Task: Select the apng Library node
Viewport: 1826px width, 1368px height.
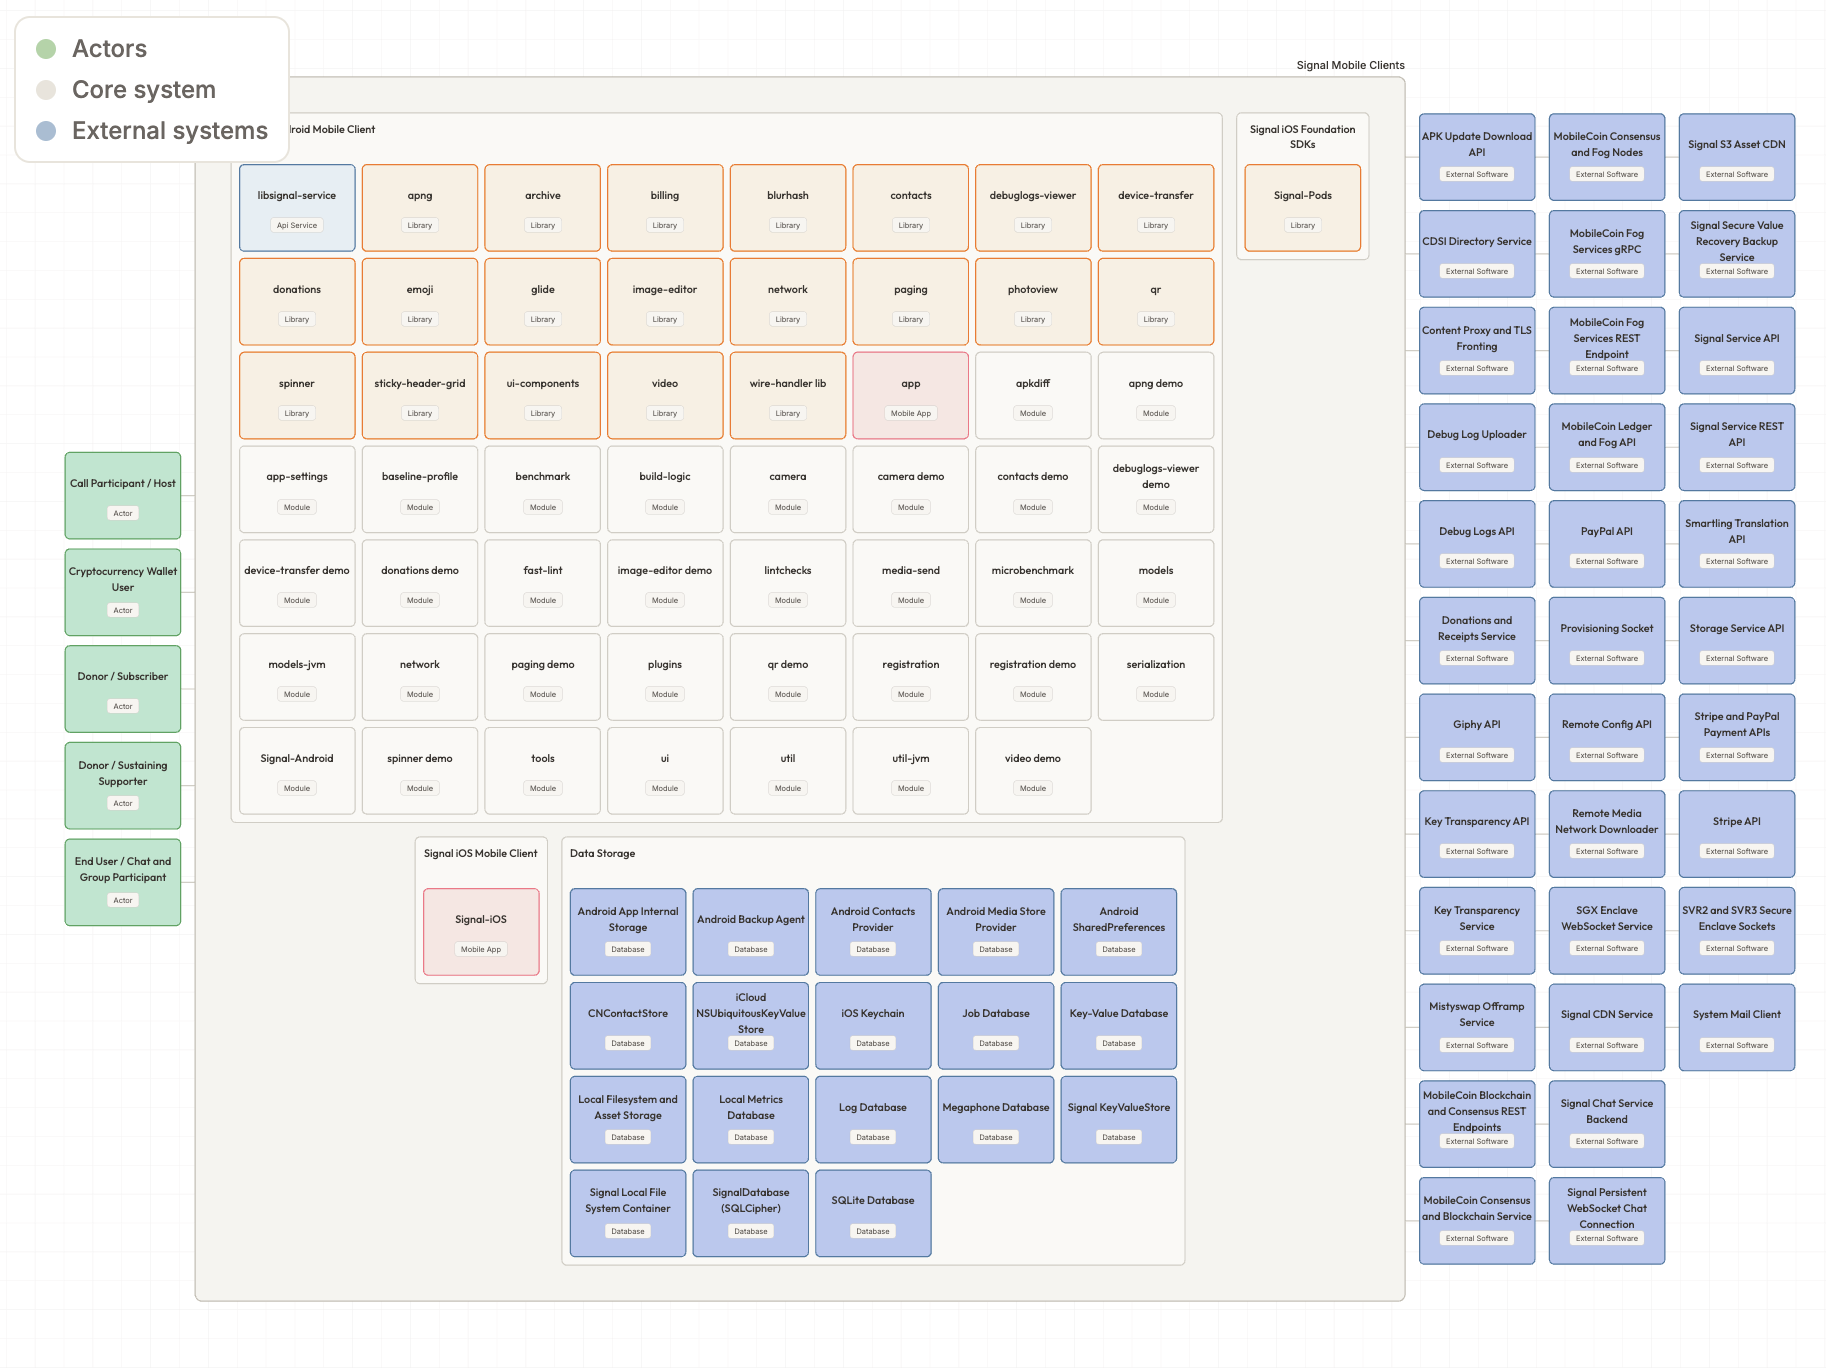Action: (x=420, y=208)
